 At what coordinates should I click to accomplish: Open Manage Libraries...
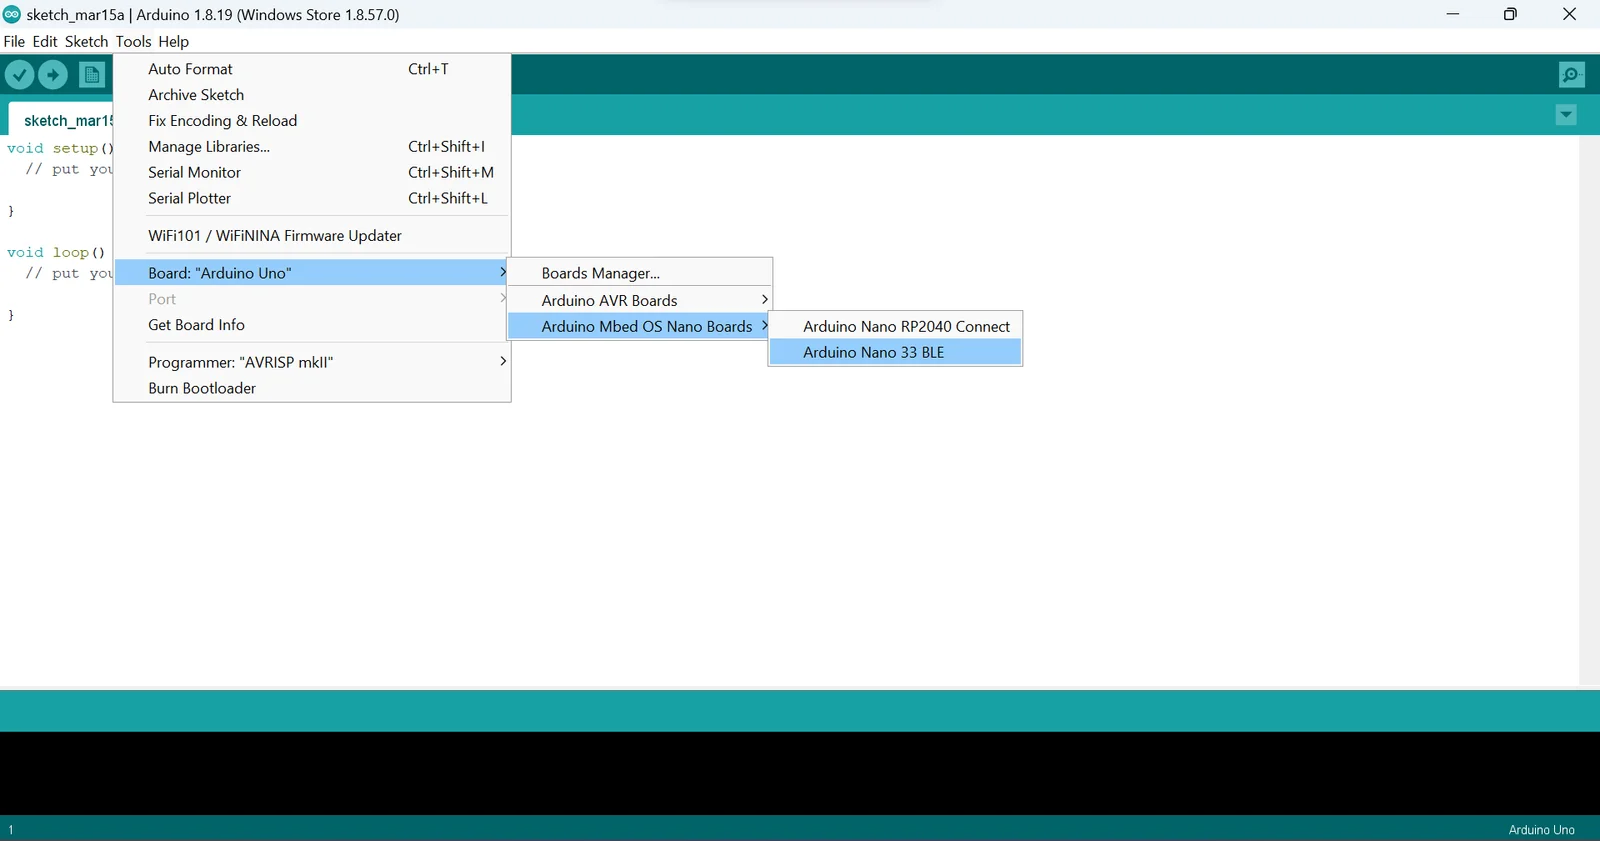(312, 147)
